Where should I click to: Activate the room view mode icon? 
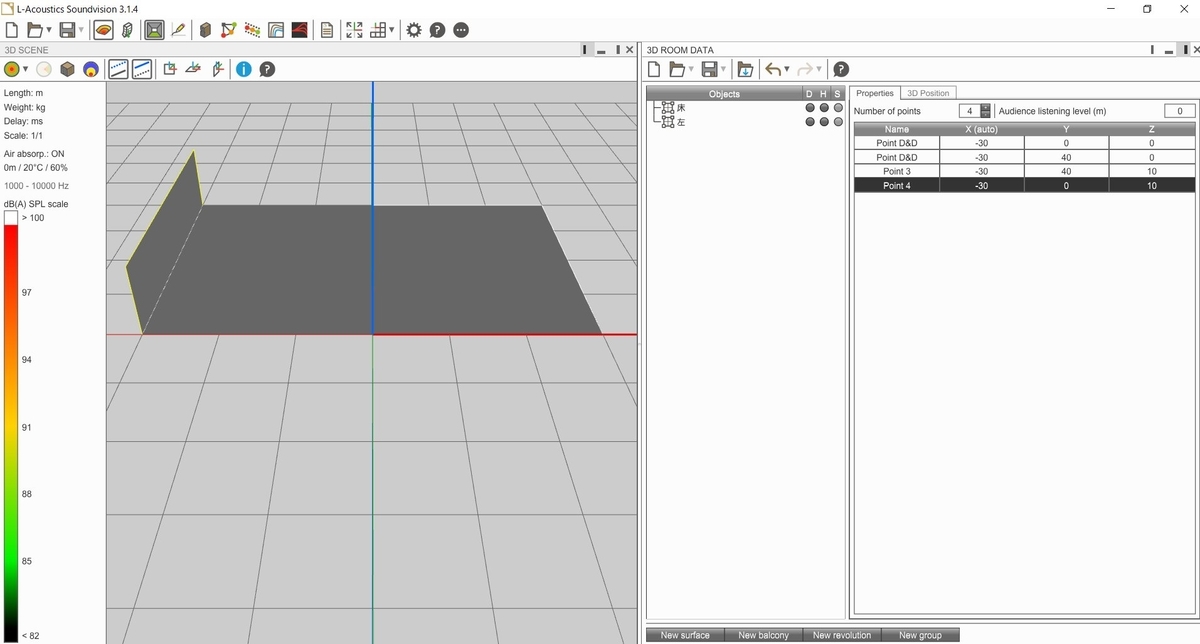point(154,30)
